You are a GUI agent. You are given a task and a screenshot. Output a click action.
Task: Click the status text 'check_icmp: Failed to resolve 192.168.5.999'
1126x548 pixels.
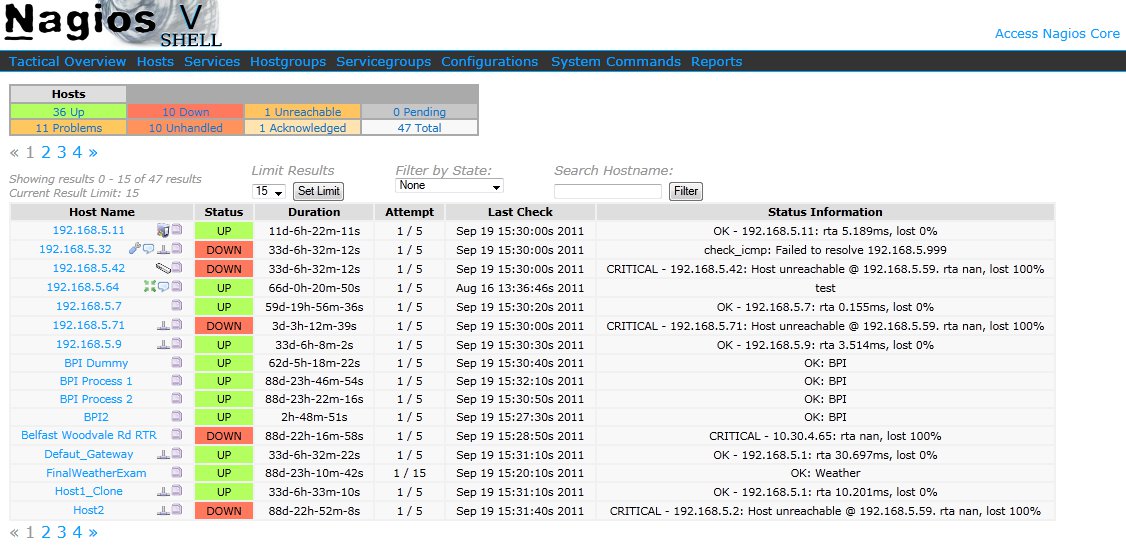click(825, 250)
